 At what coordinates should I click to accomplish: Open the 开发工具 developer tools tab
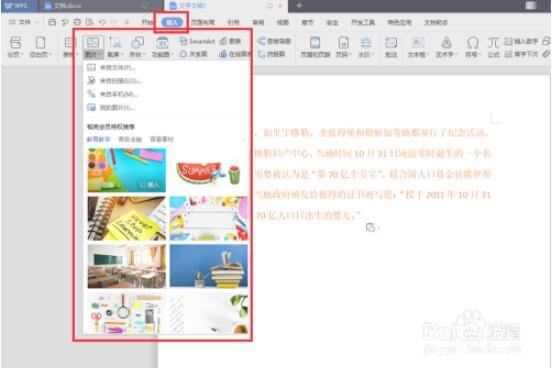tap(363, 22)
